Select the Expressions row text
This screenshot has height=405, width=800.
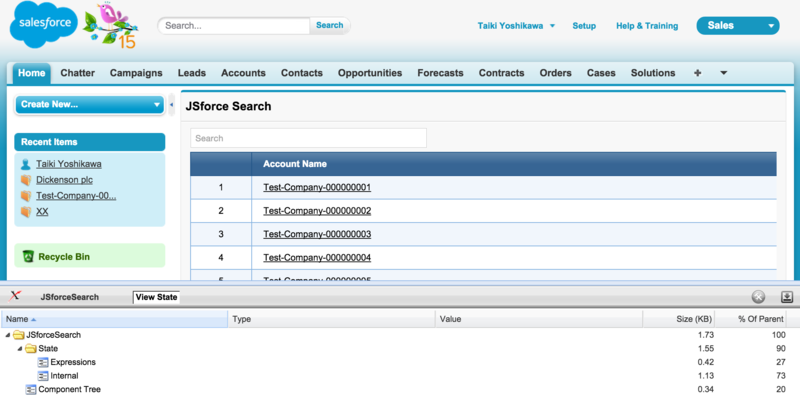click(x=73, y=362)
